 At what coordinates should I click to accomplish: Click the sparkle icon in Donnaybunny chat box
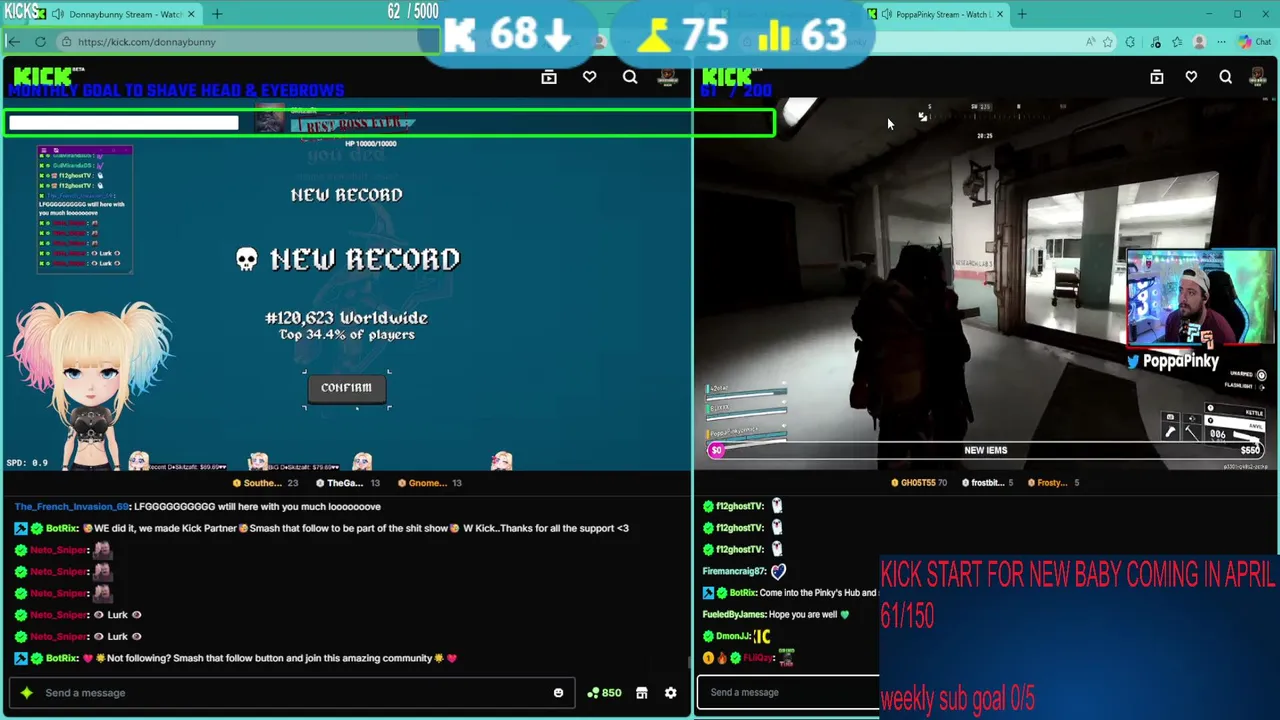(x=27, y=692)
